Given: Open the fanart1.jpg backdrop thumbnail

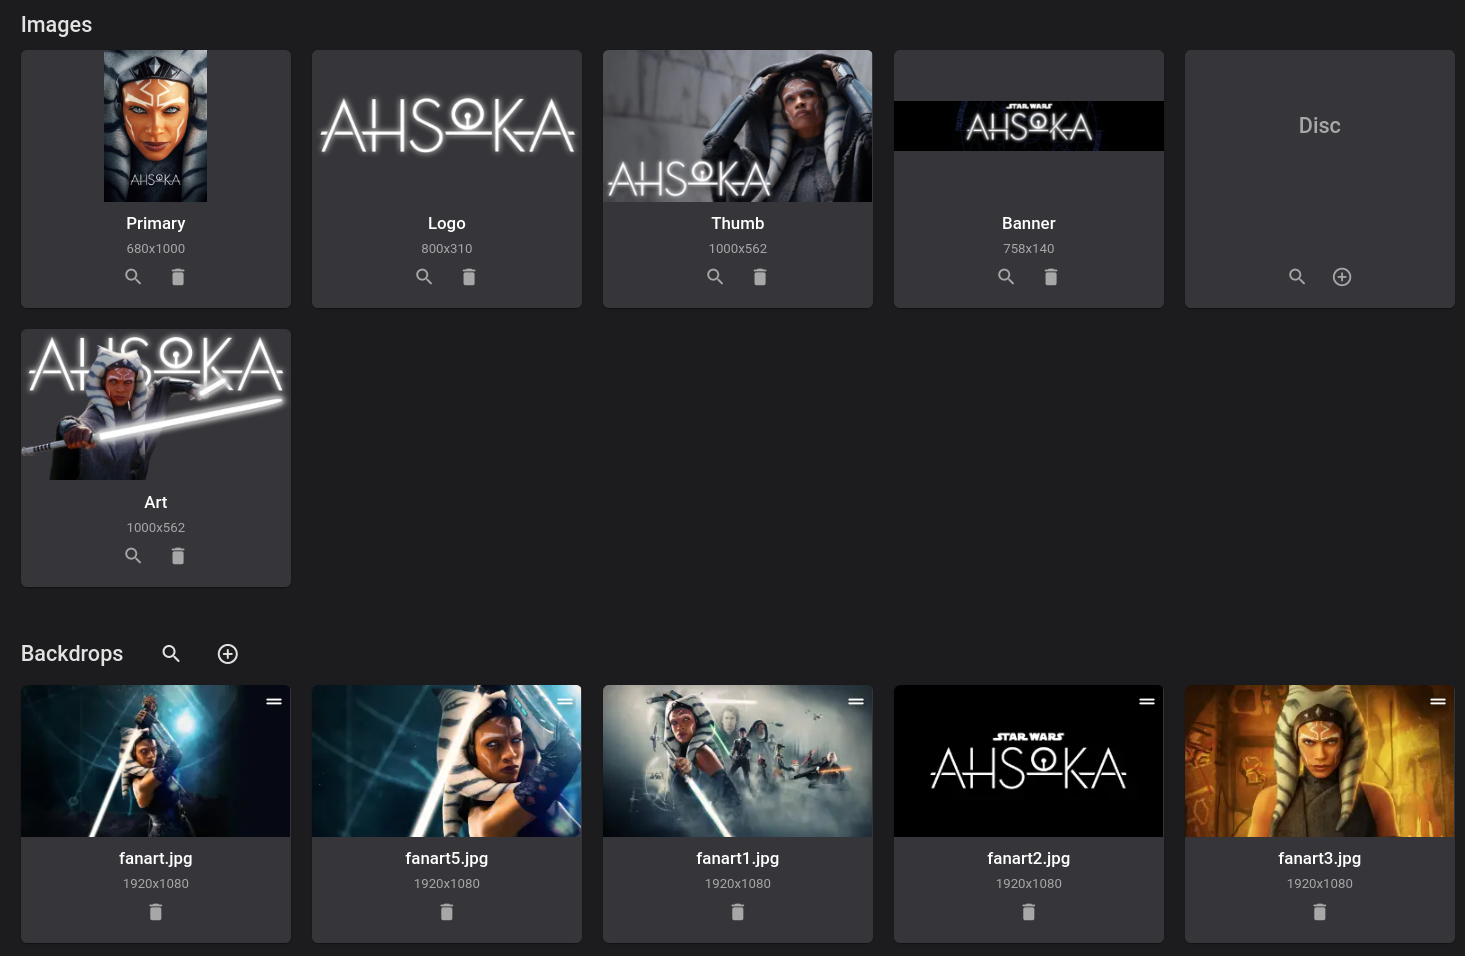Looking at the screenshot, I should 738,761.
